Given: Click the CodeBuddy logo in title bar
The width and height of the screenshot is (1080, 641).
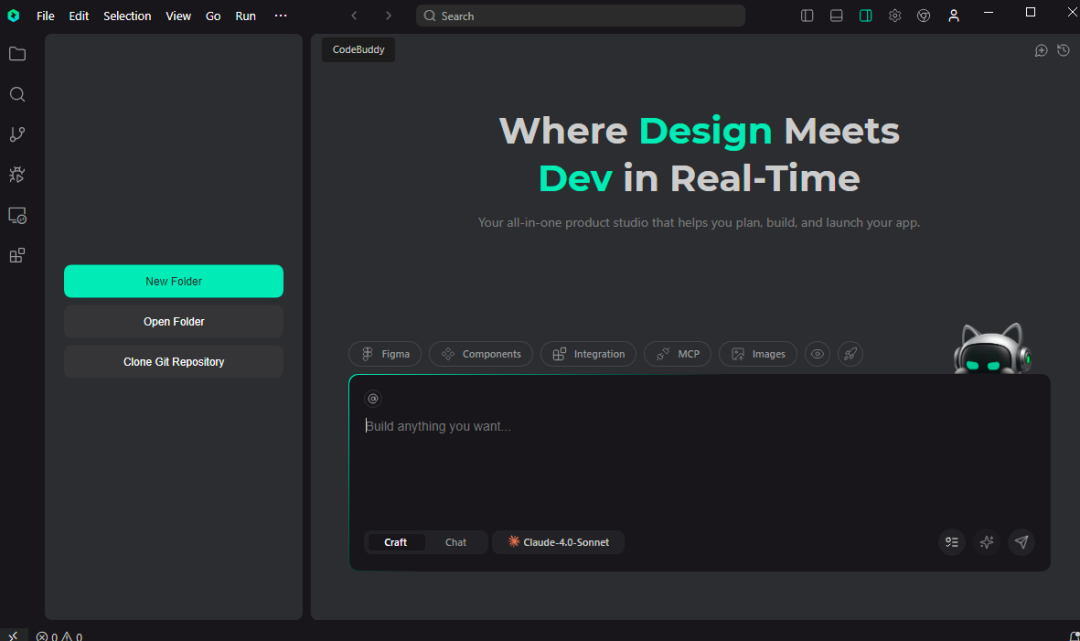Looking at the screenshot, I should [x=13, y=15].
